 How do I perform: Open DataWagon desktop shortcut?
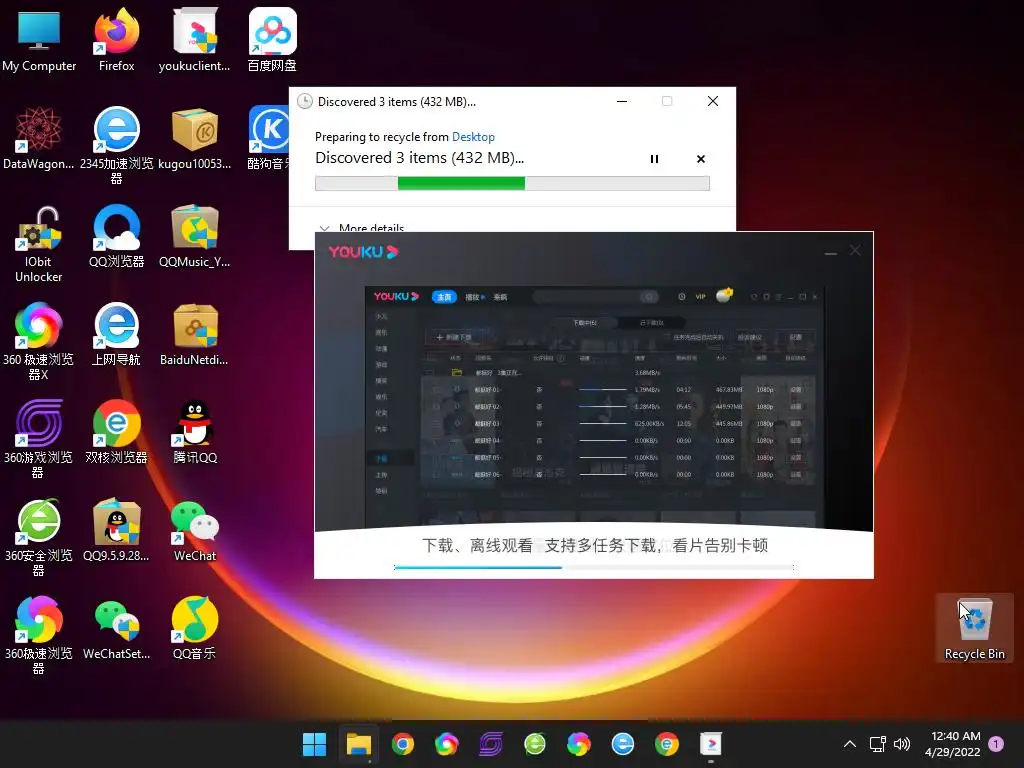(39, 138)
